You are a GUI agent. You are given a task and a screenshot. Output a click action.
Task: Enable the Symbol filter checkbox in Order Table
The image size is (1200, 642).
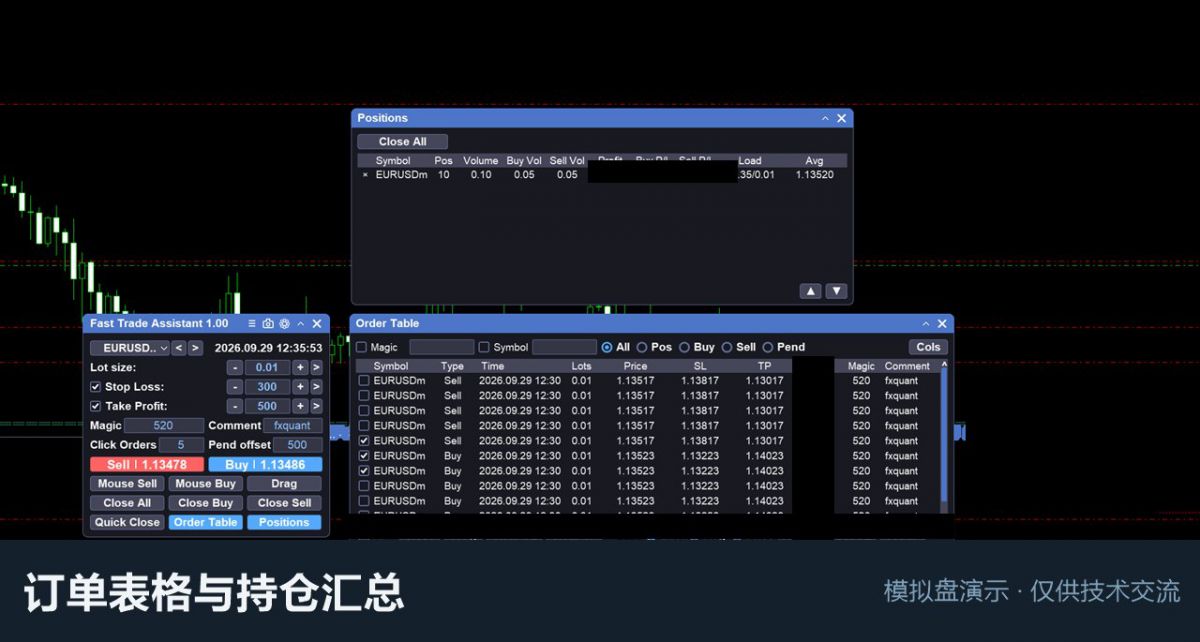[484, 347]
